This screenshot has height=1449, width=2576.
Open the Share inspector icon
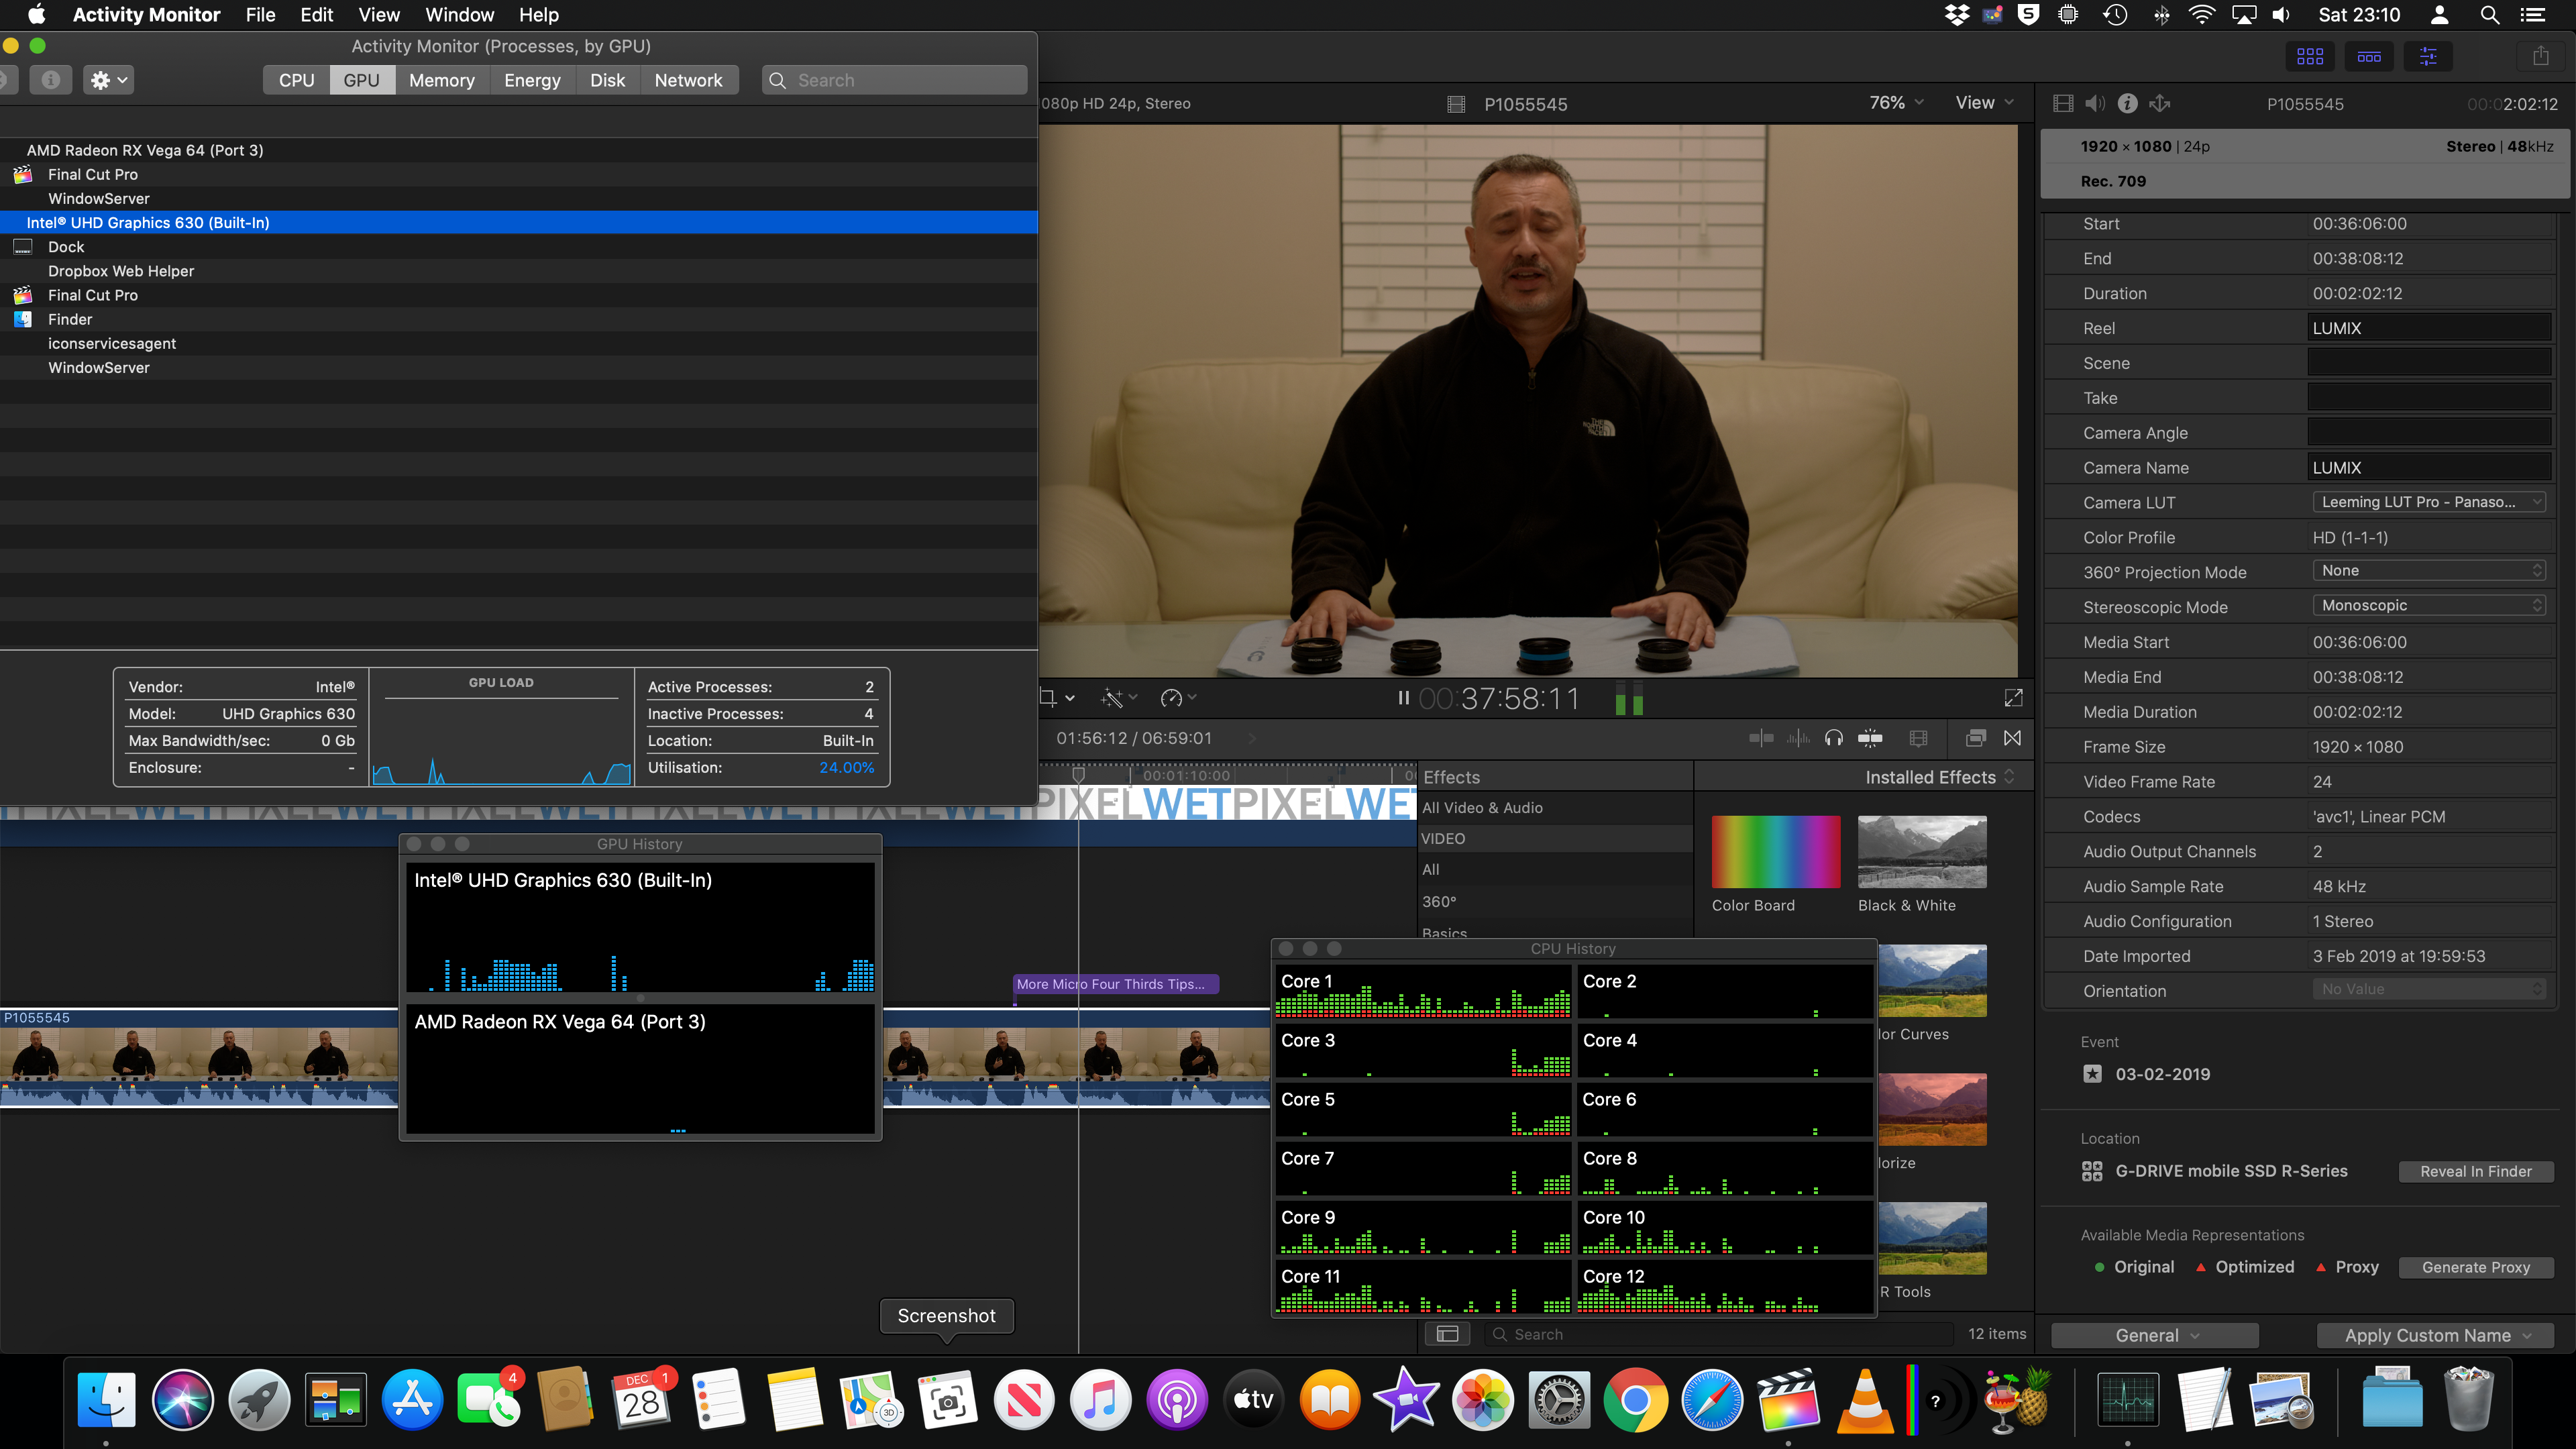(2160, 103)
